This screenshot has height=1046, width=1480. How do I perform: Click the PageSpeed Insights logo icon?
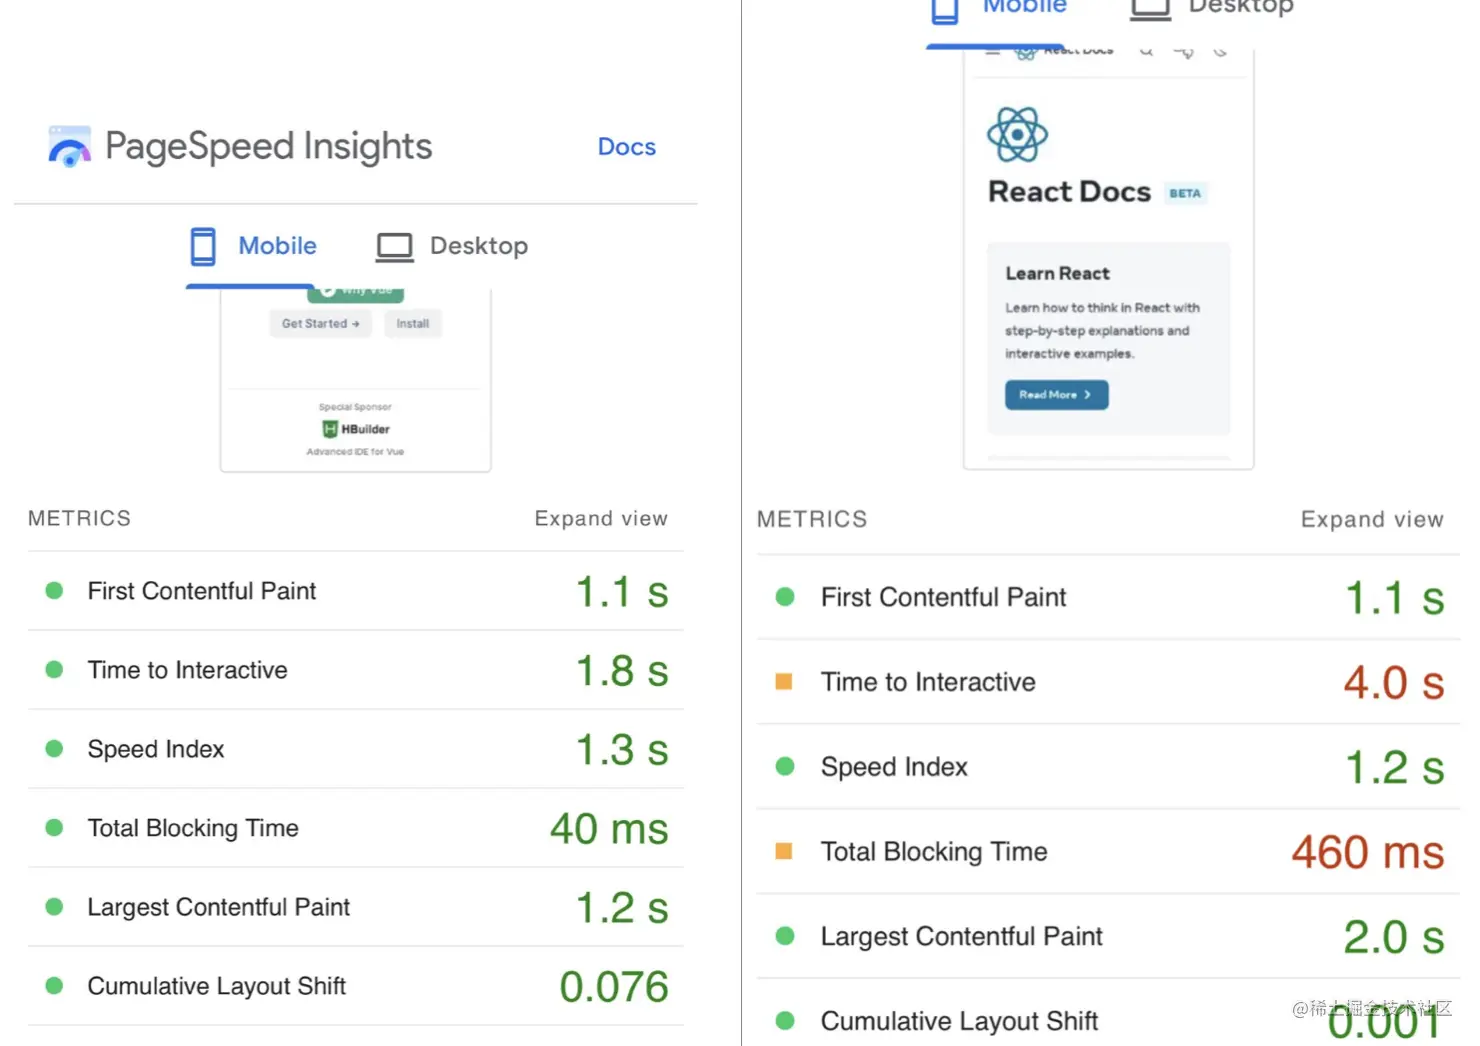pyautogui.click(x=68, y=146)
